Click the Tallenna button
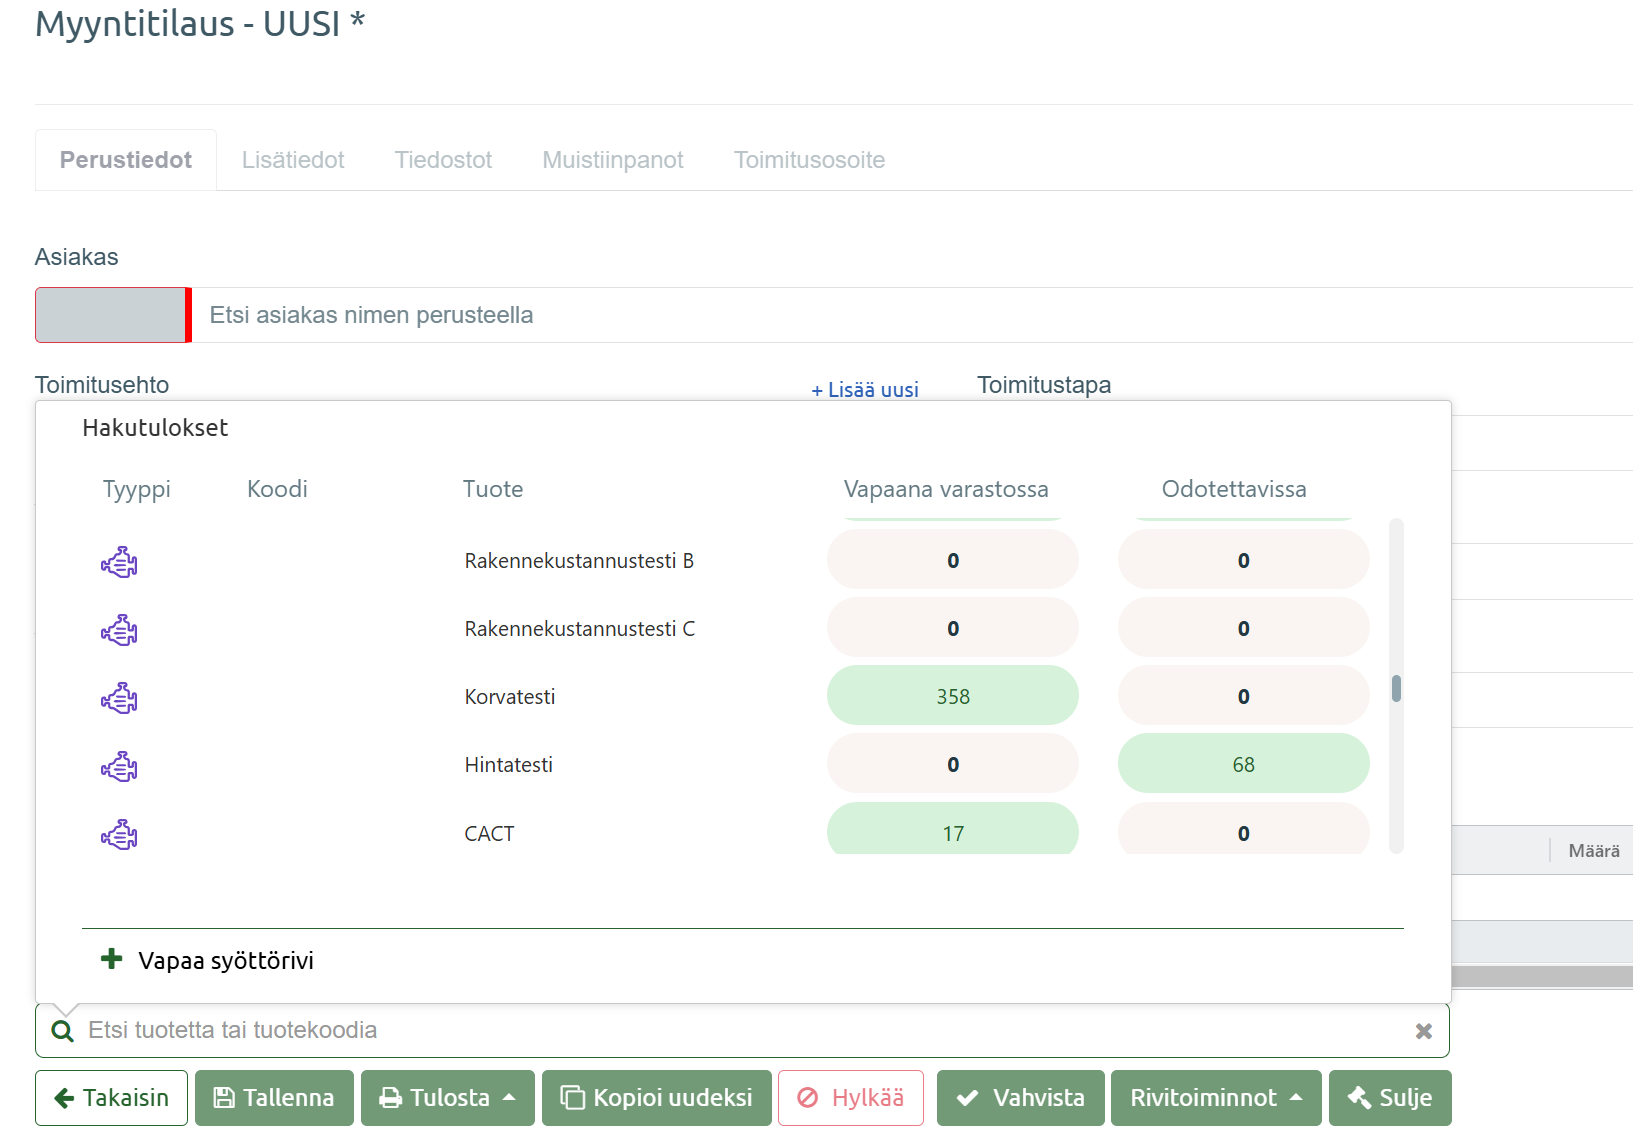Image resolution: width=1633 pixels, height=1137 pixels. [274, 1098]
